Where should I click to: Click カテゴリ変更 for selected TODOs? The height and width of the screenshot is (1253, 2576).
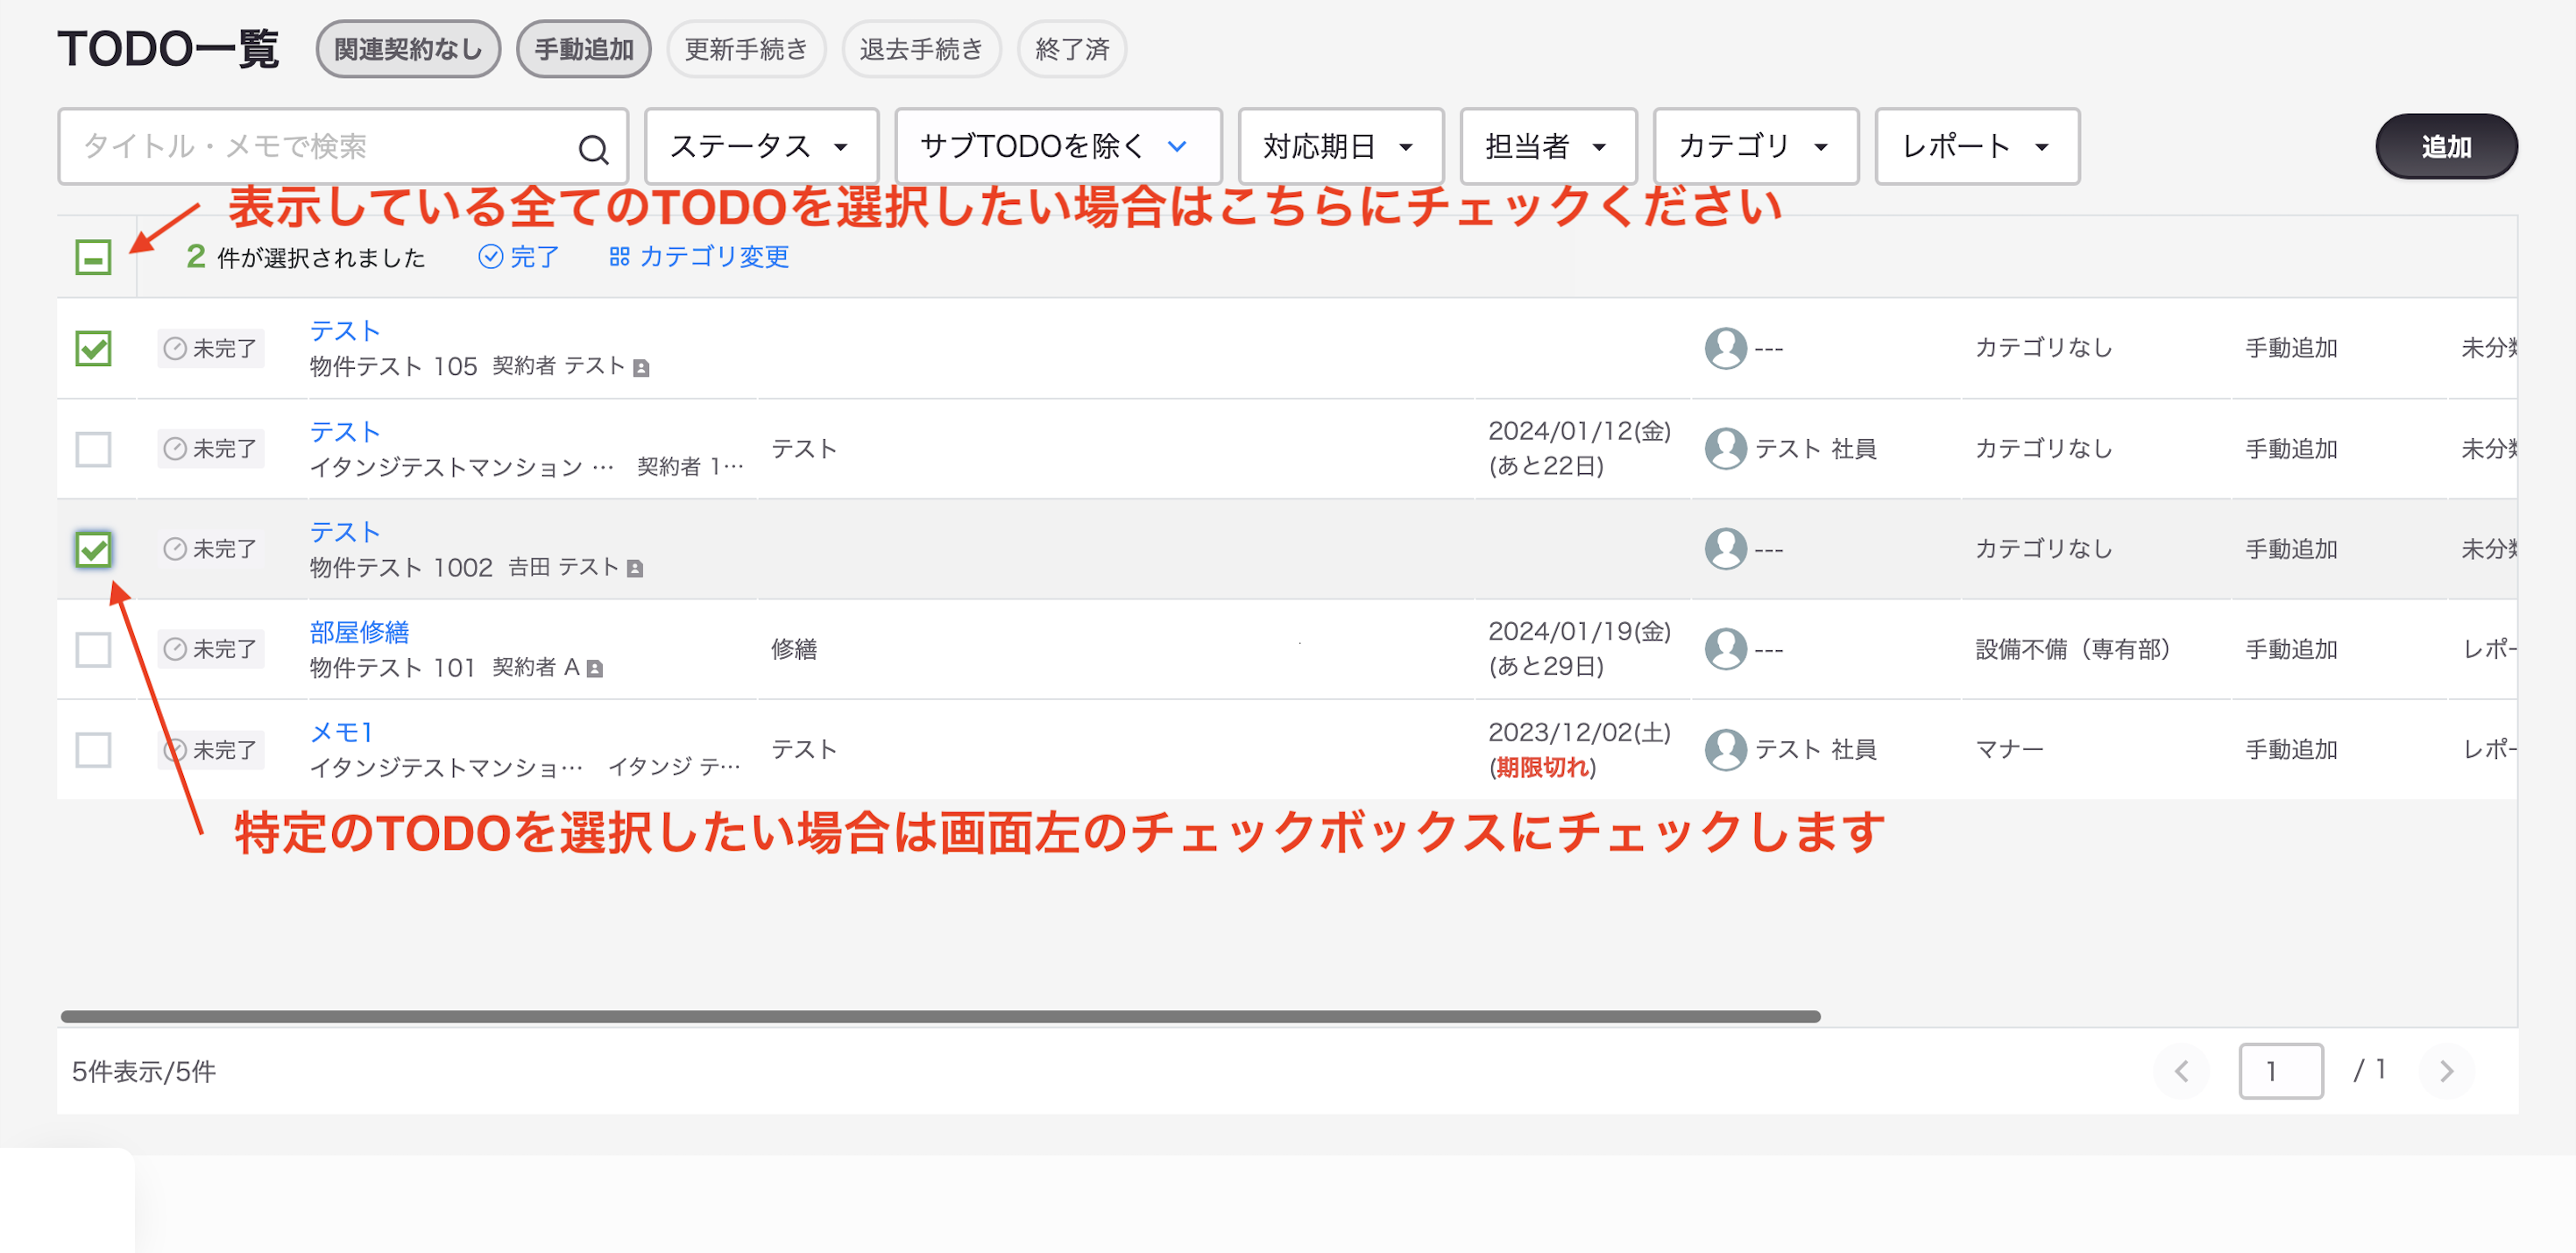pyautogui.click(x=699, y=257)
